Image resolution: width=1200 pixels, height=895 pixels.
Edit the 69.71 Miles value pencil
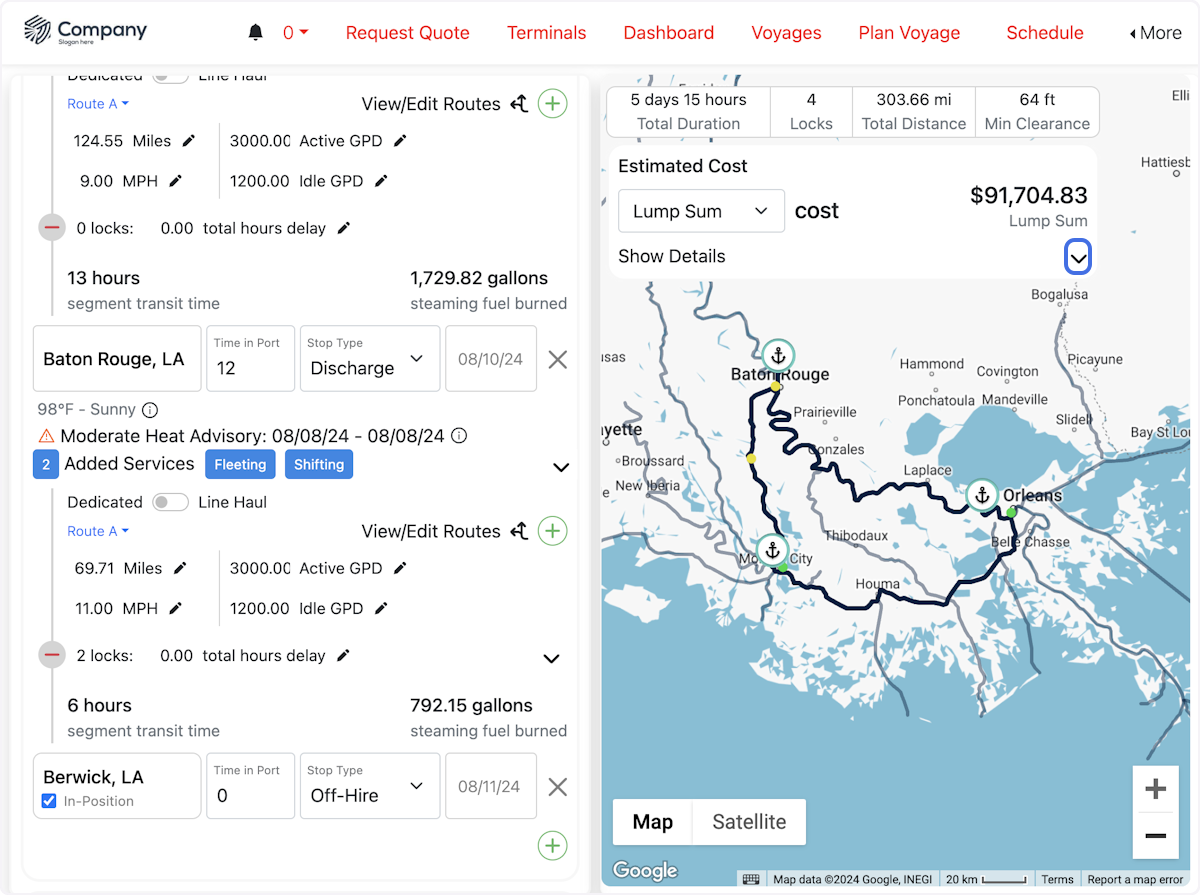[x=181, y=568]
